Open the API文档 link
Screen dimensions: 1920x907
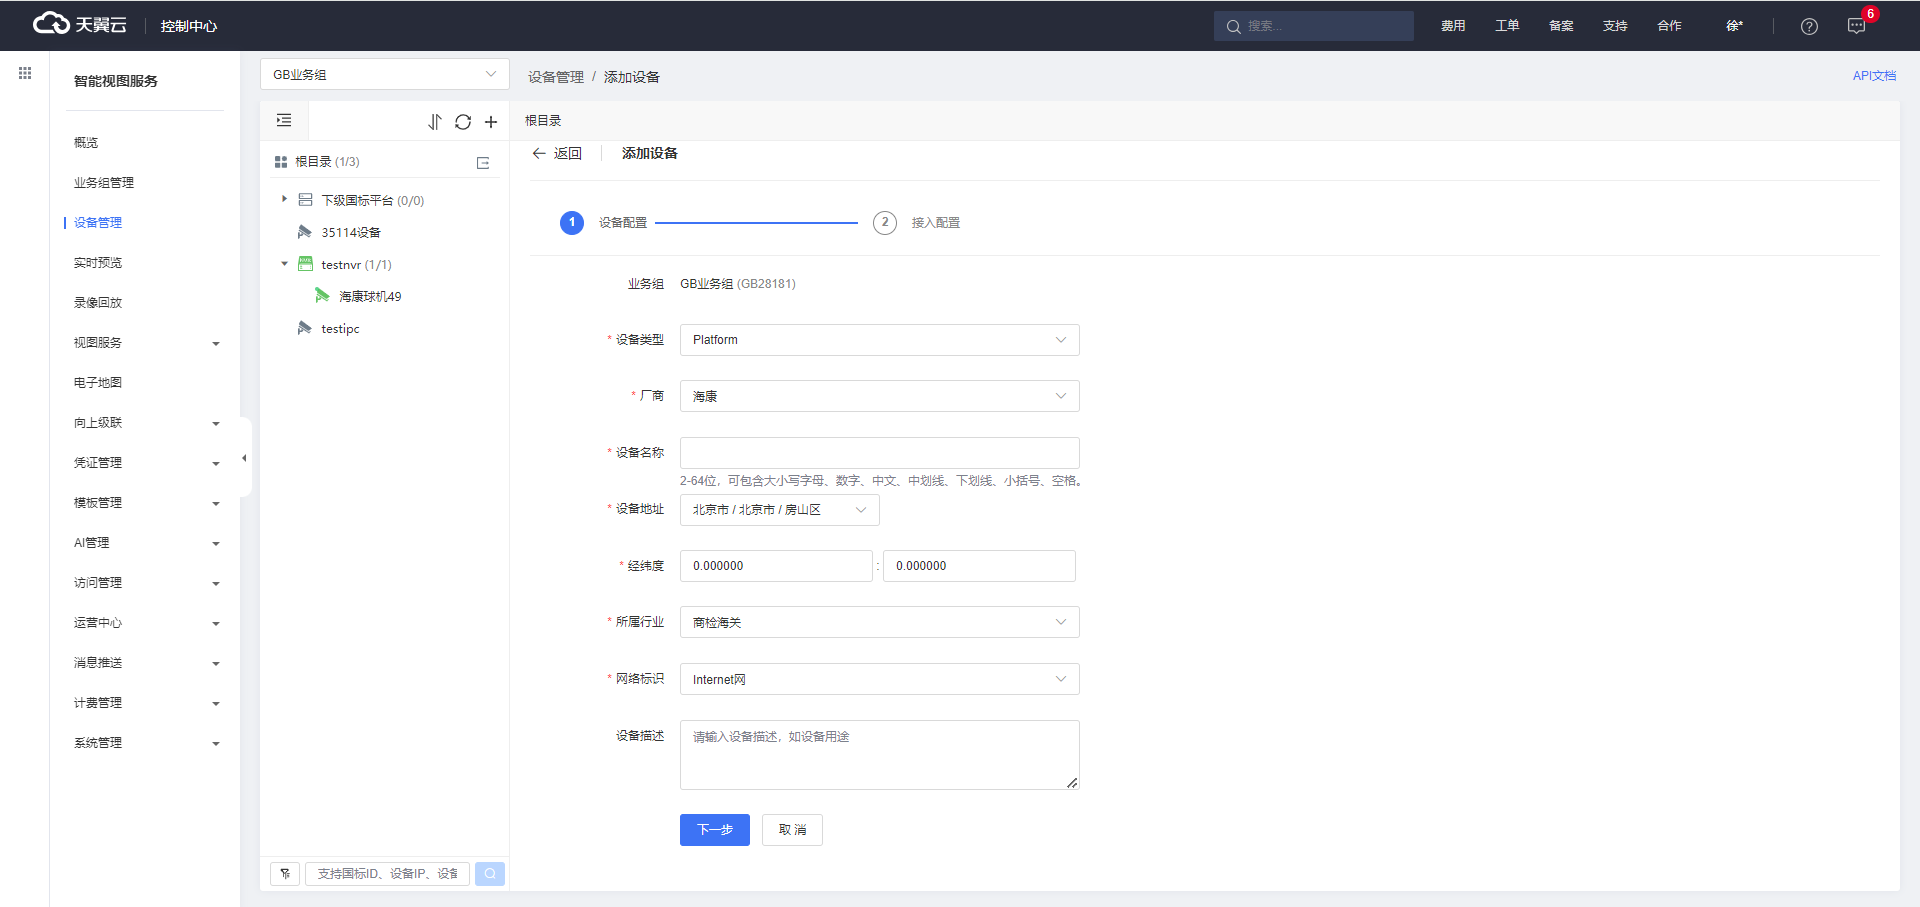point(1873,76)
